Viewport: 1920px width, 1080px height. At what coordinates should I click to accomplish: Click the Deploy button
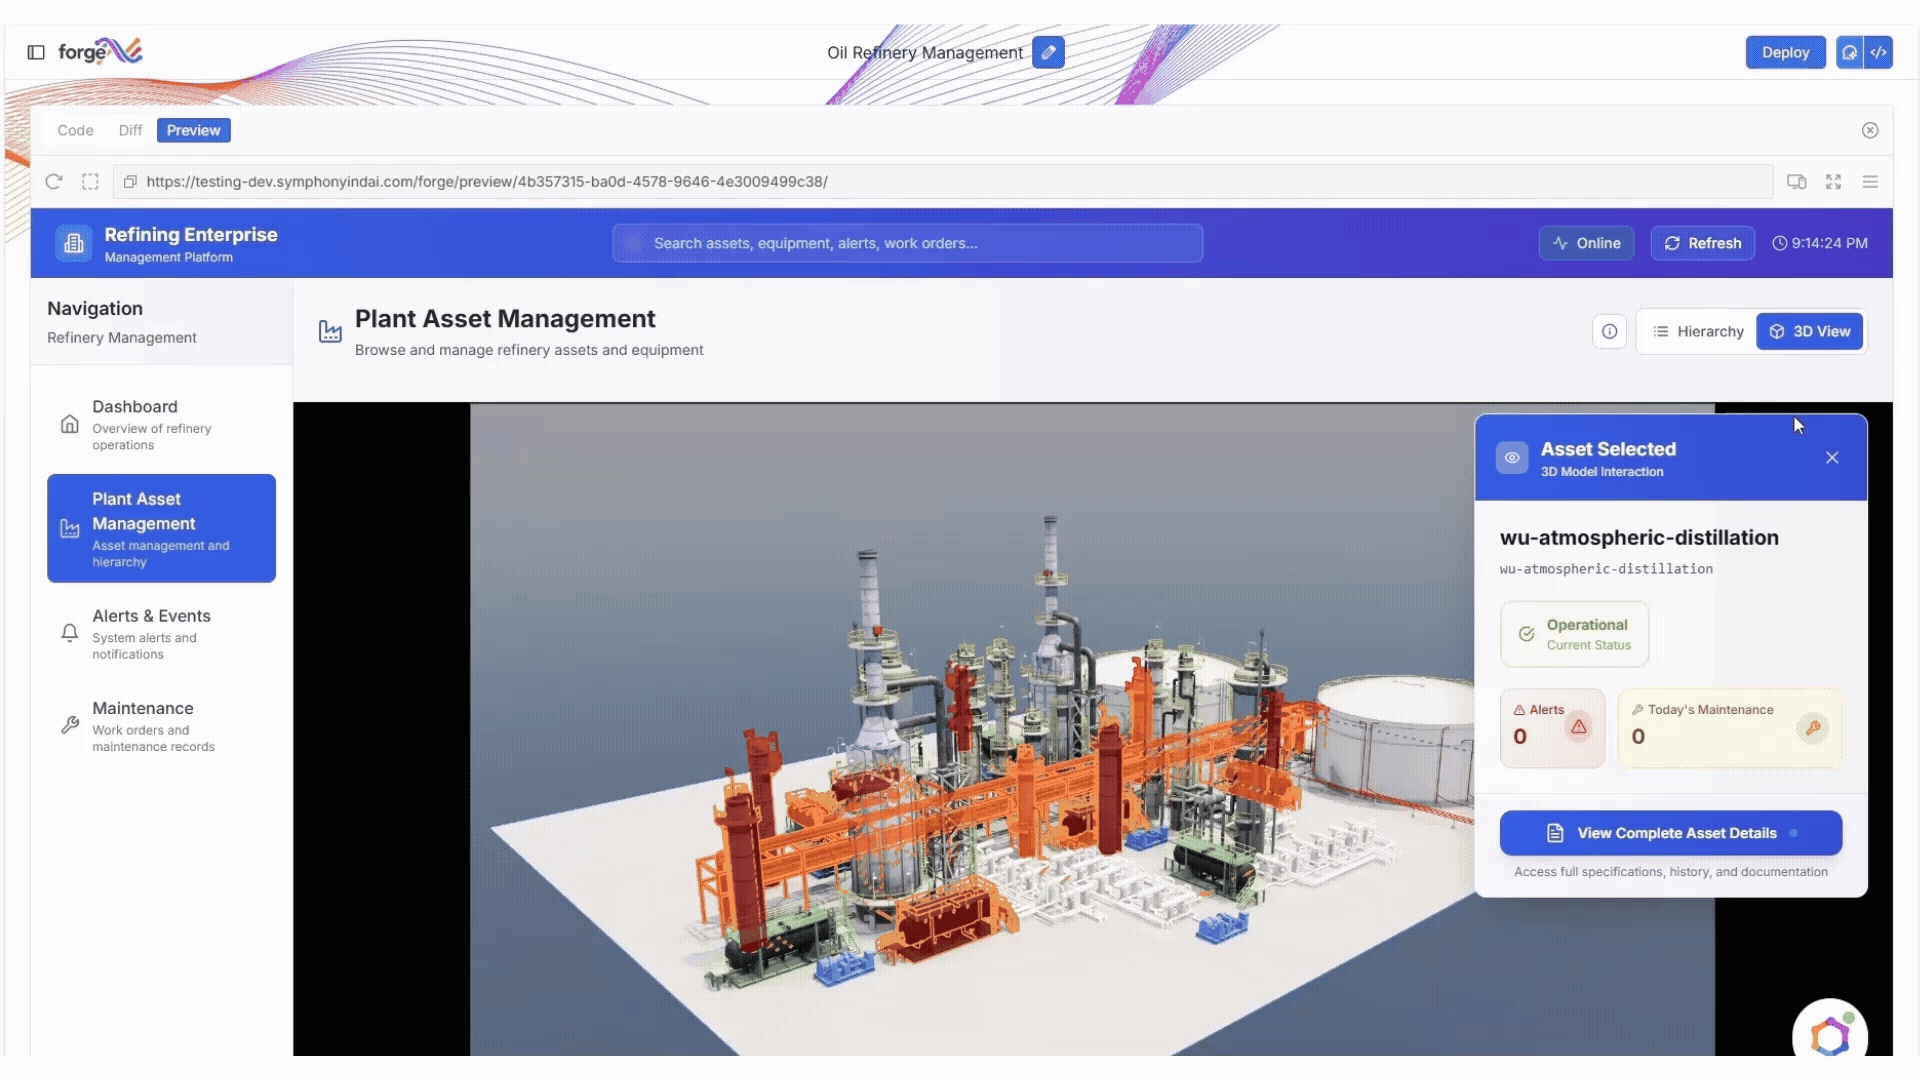pos(1785,52)
